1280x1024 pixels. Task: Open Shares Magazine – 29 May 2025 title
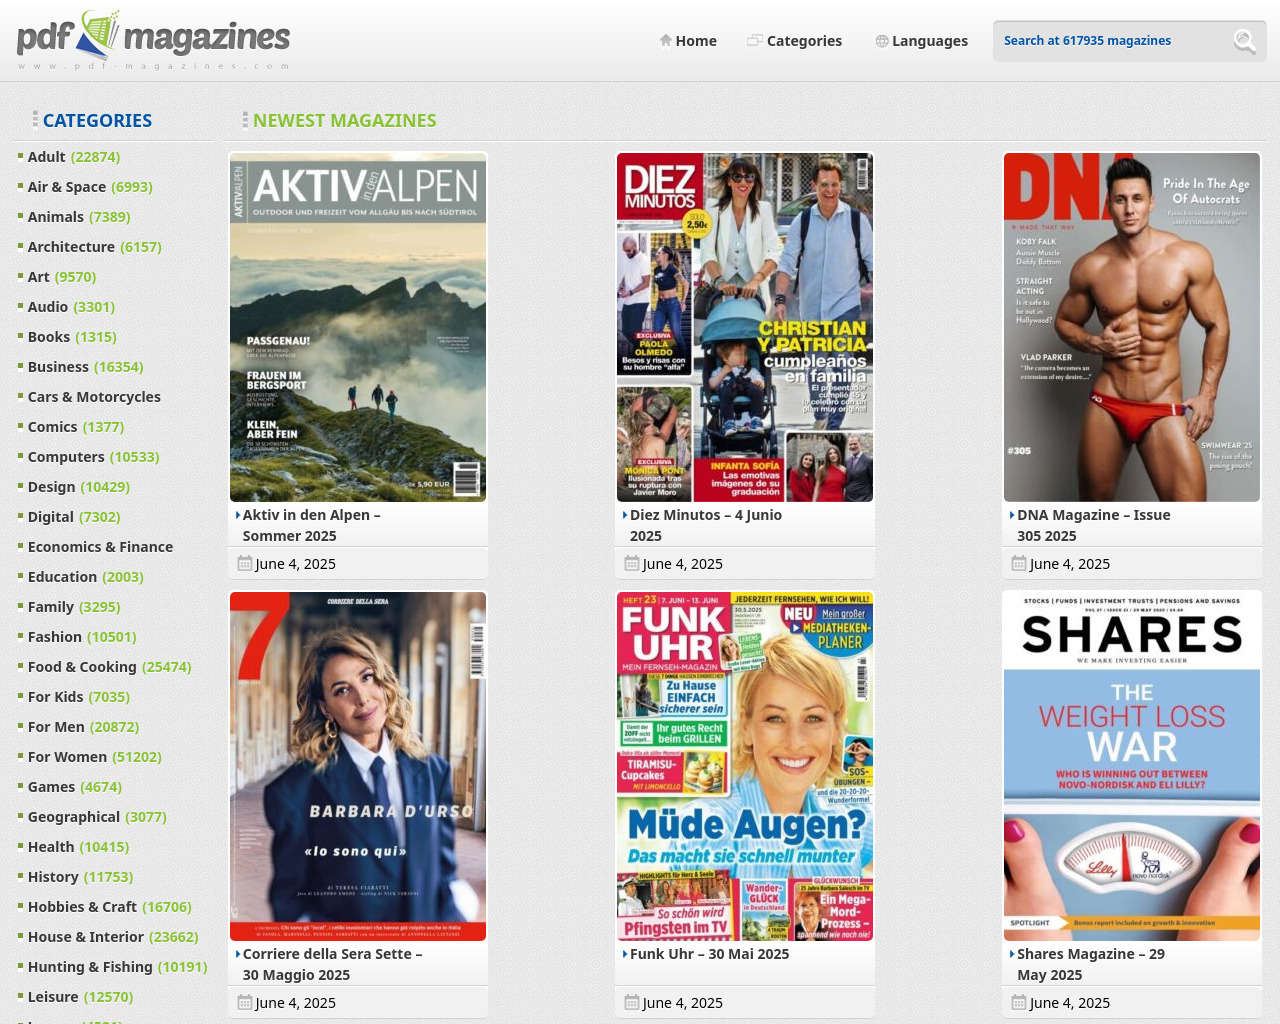[1091, 964]
